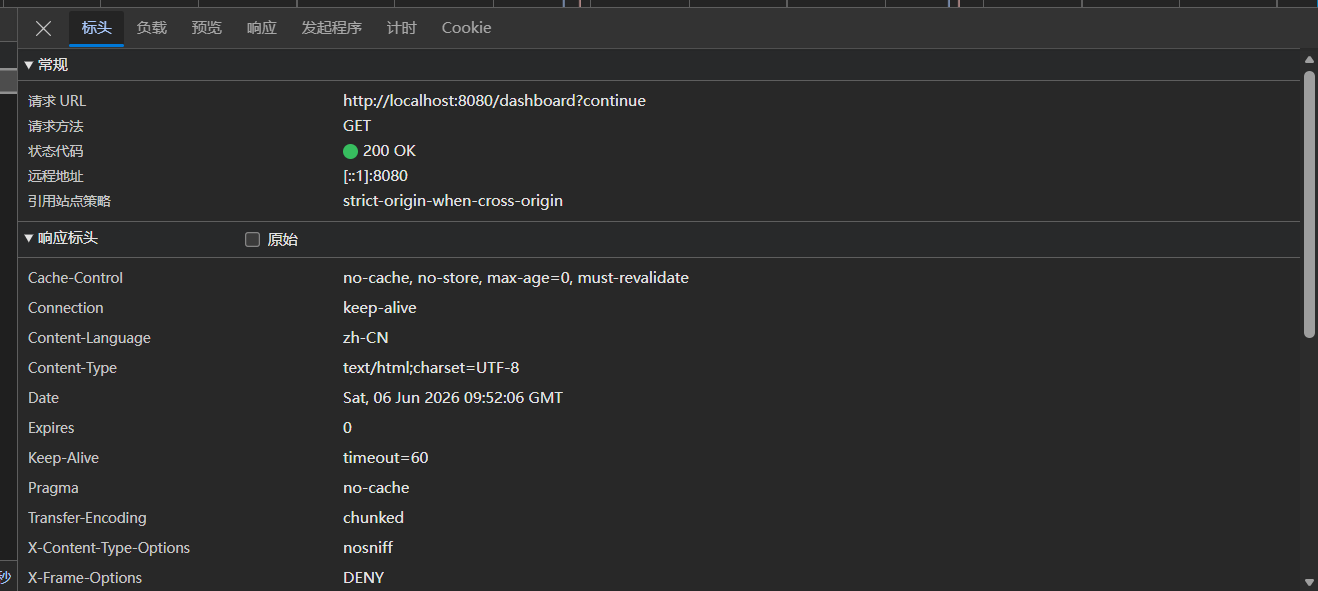Click the 状态代码 label
Viewport: 1318px width, 591px height.
[56, 151]
